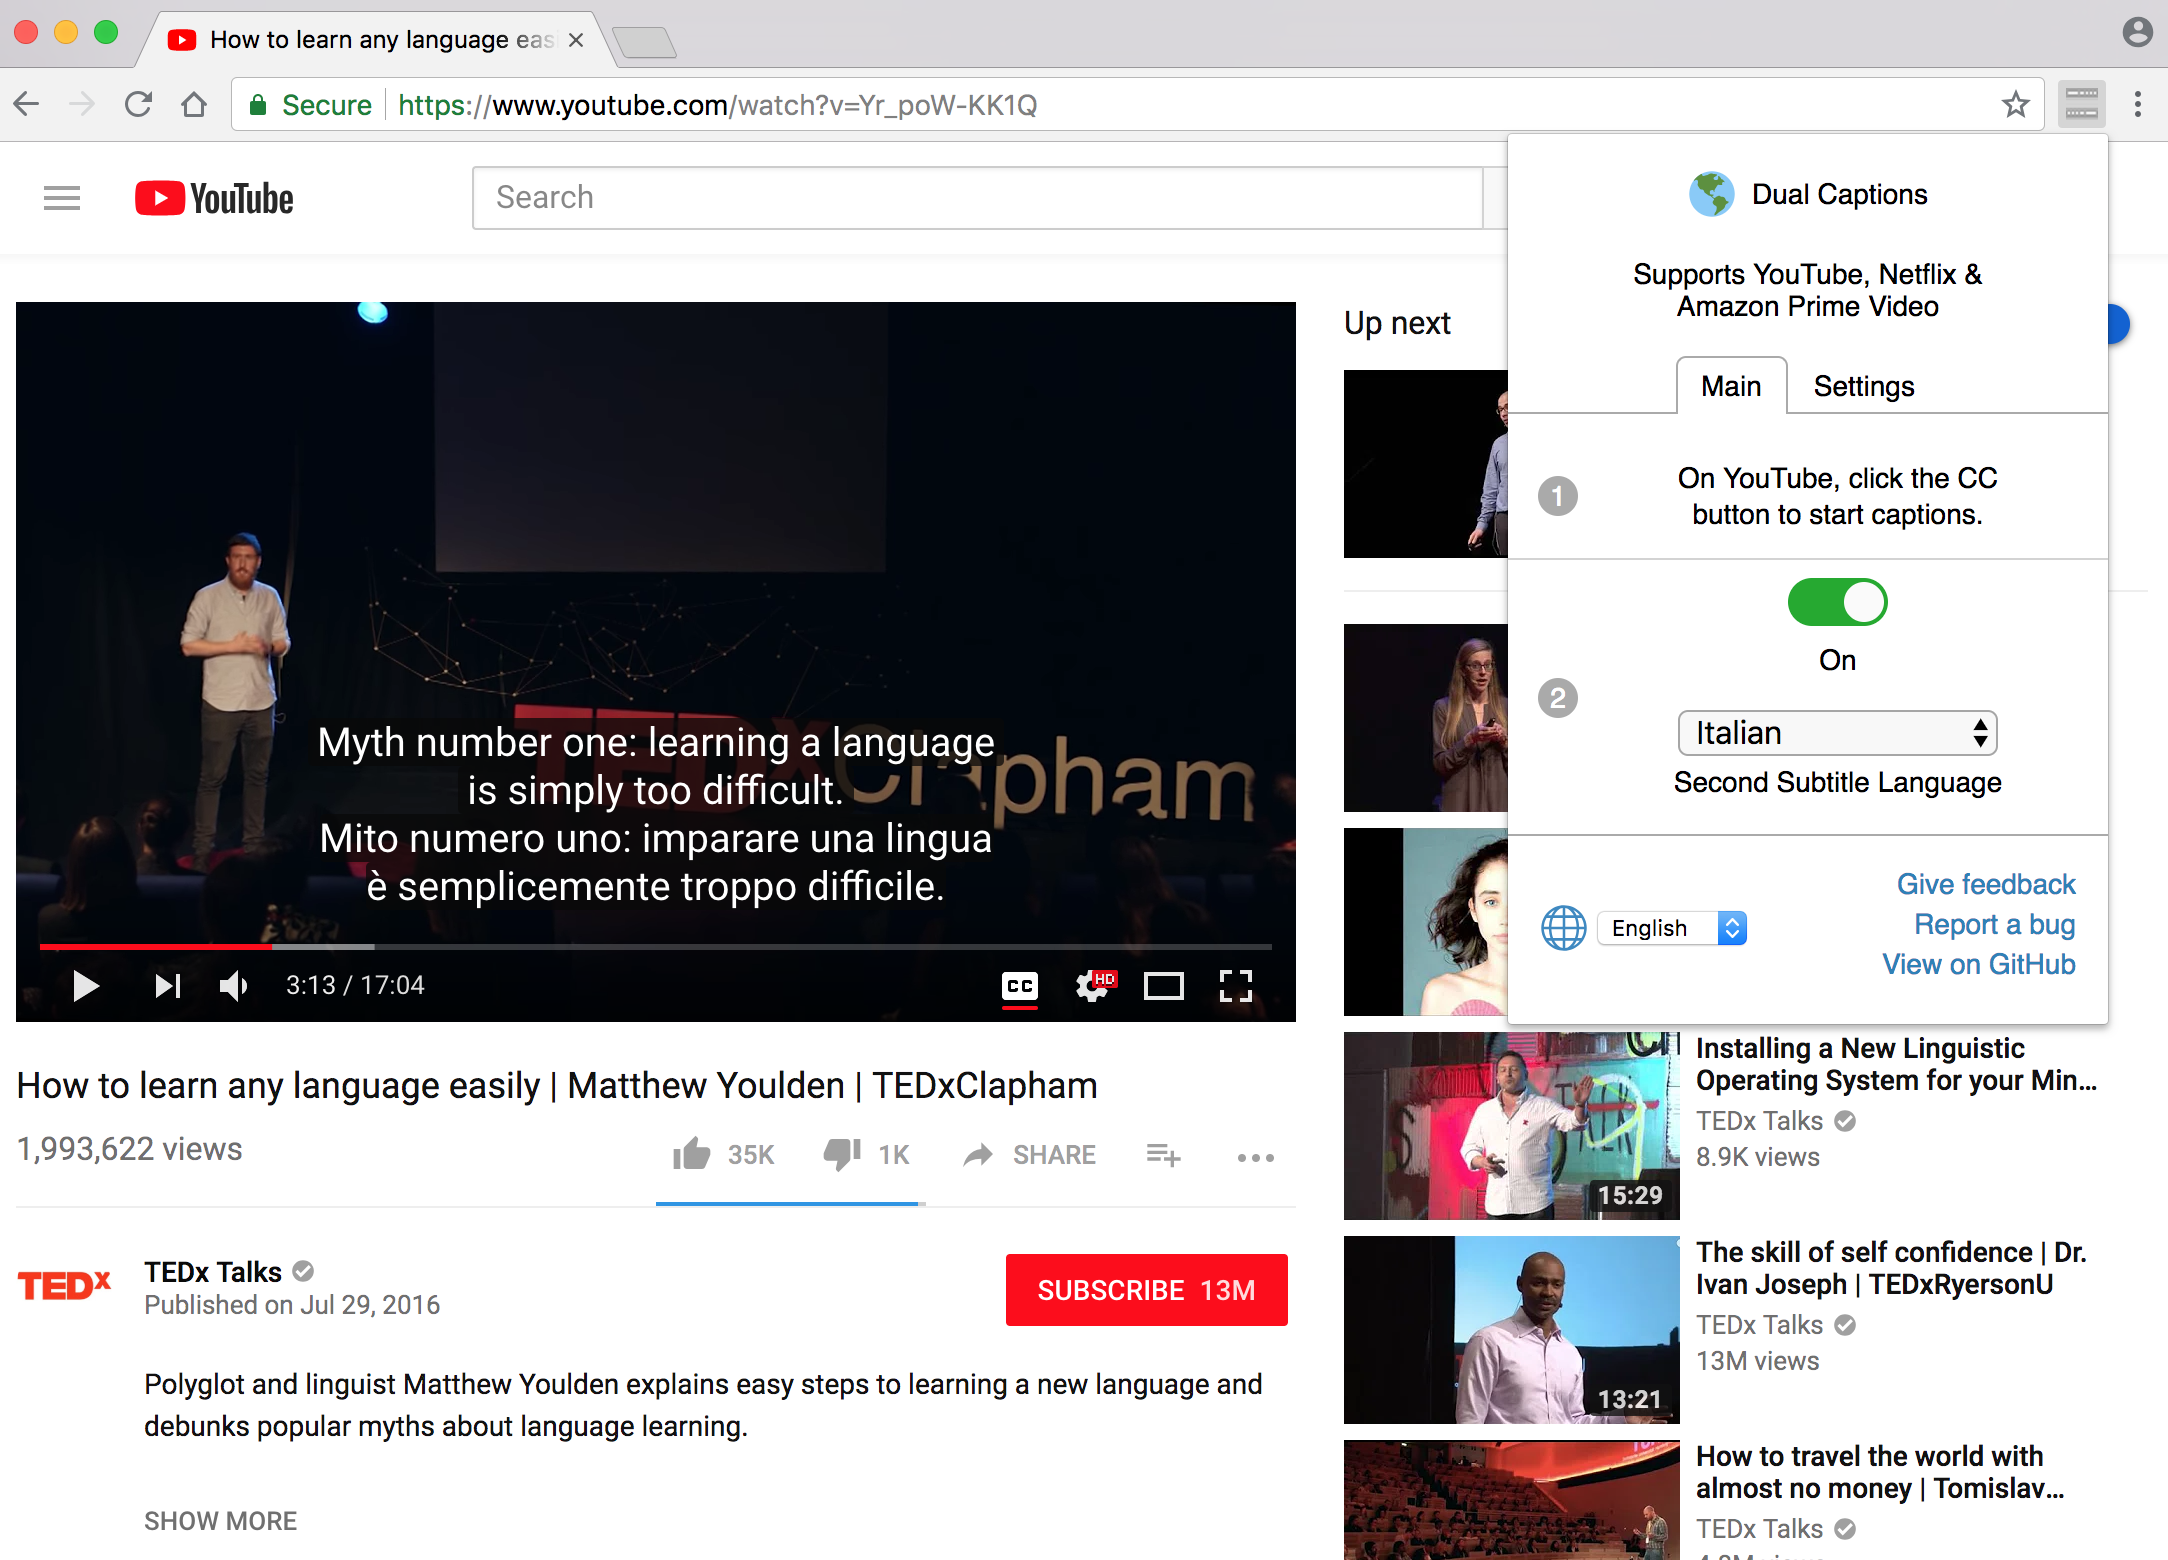Image resolution: width=2168 pixels, height=1560 pixels.
Task: Open the Italian second subtitle dropdown
Action: click(1837, 733)
